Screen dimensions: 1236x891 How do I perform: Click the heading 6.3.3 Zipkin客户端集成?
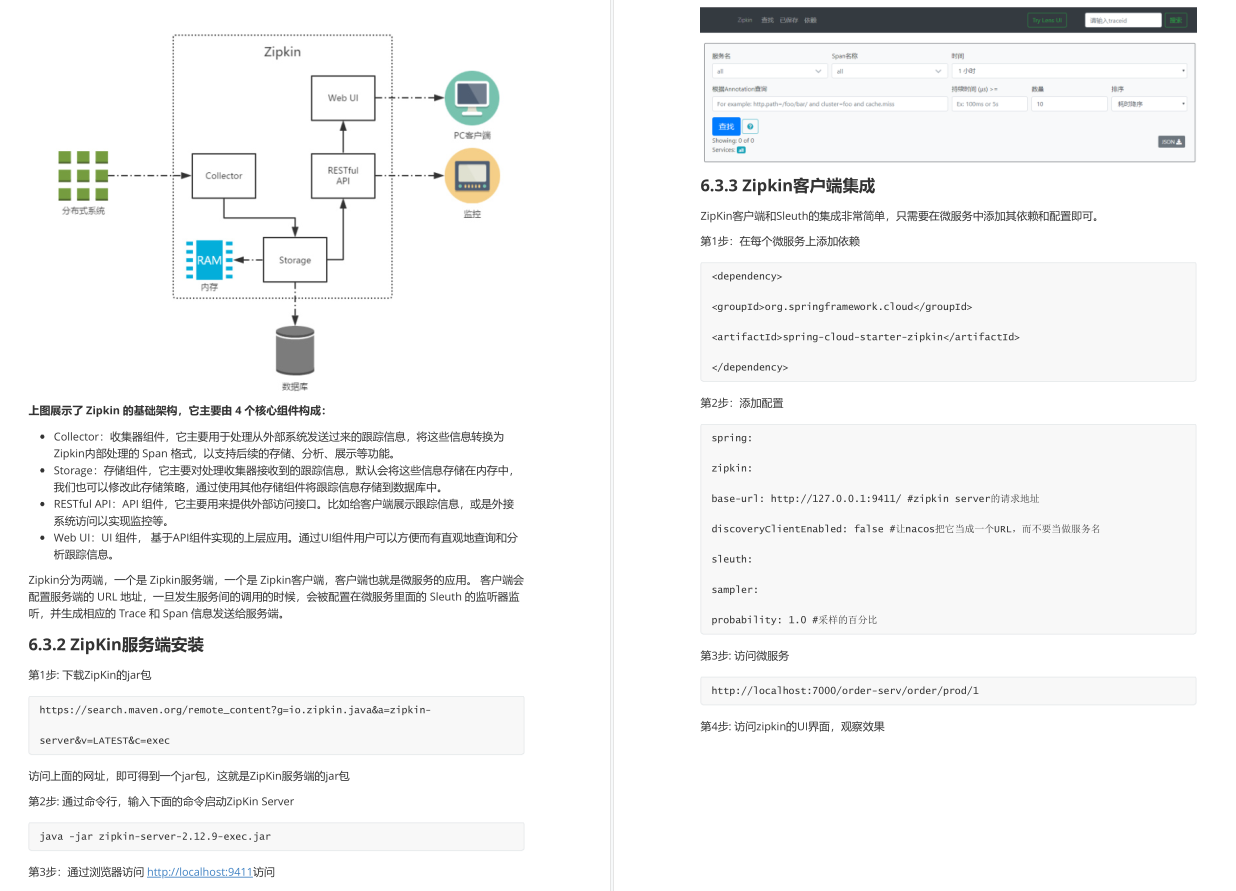pos(788,185)
